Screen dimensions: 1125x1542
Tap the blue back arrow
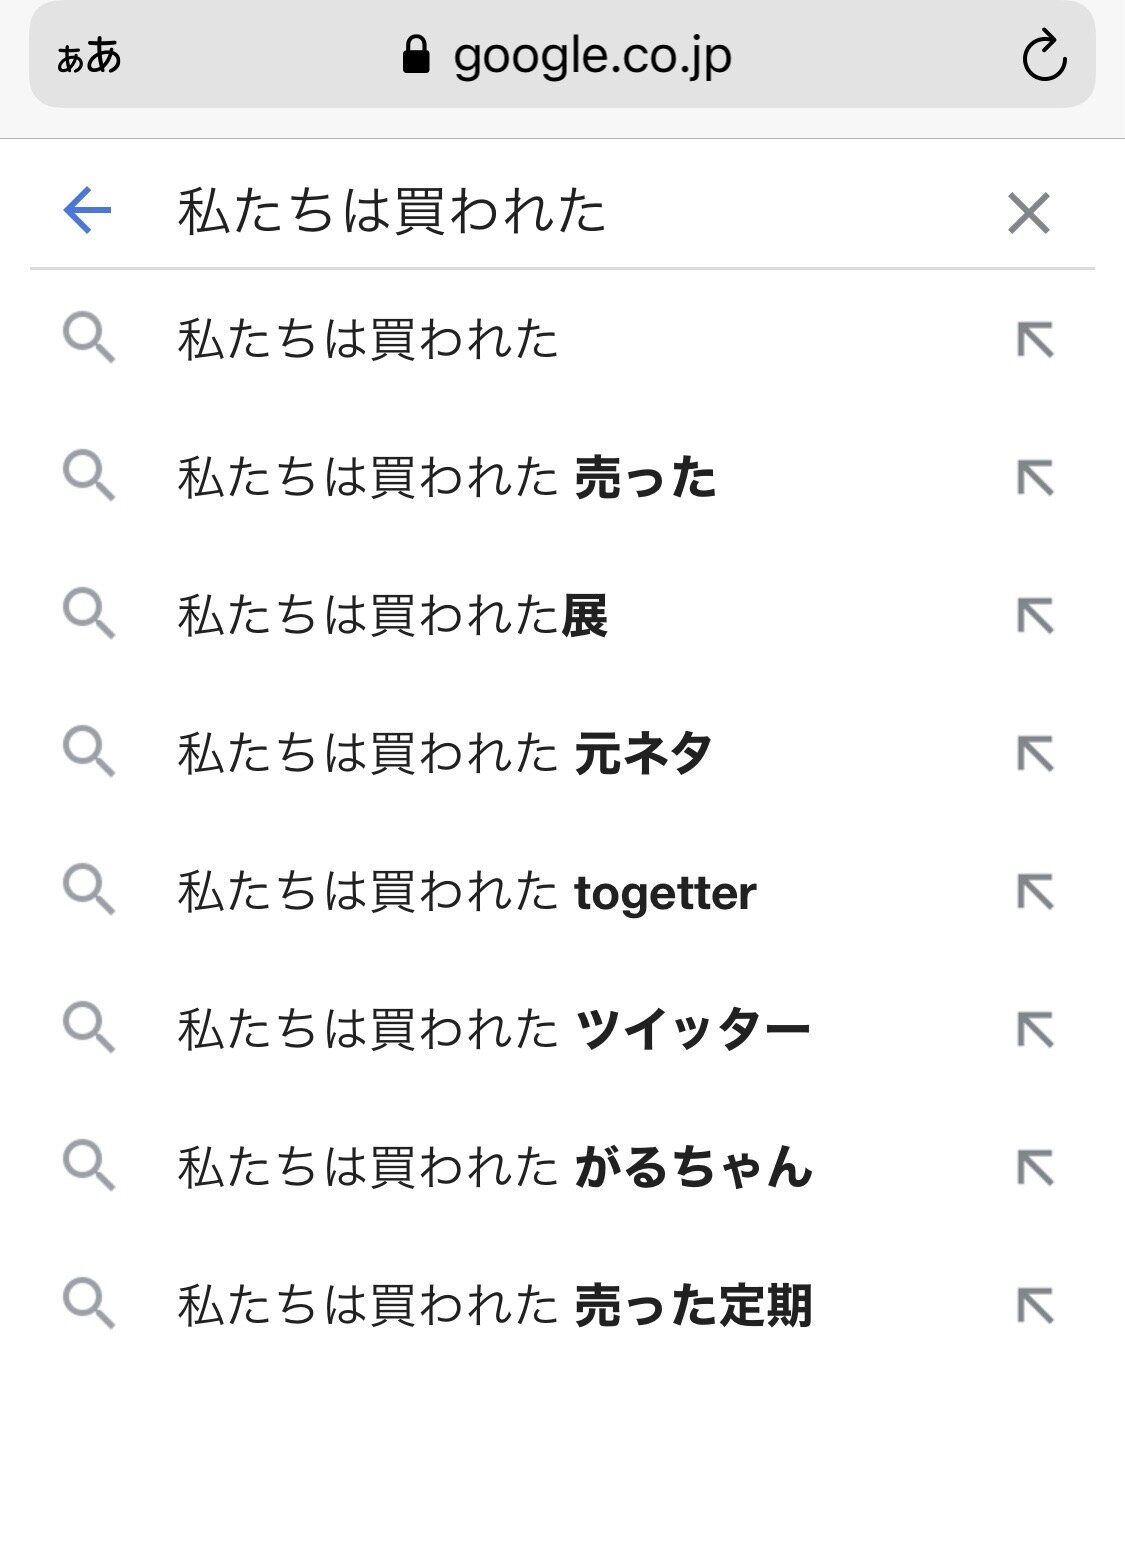[x=87, y=211]
